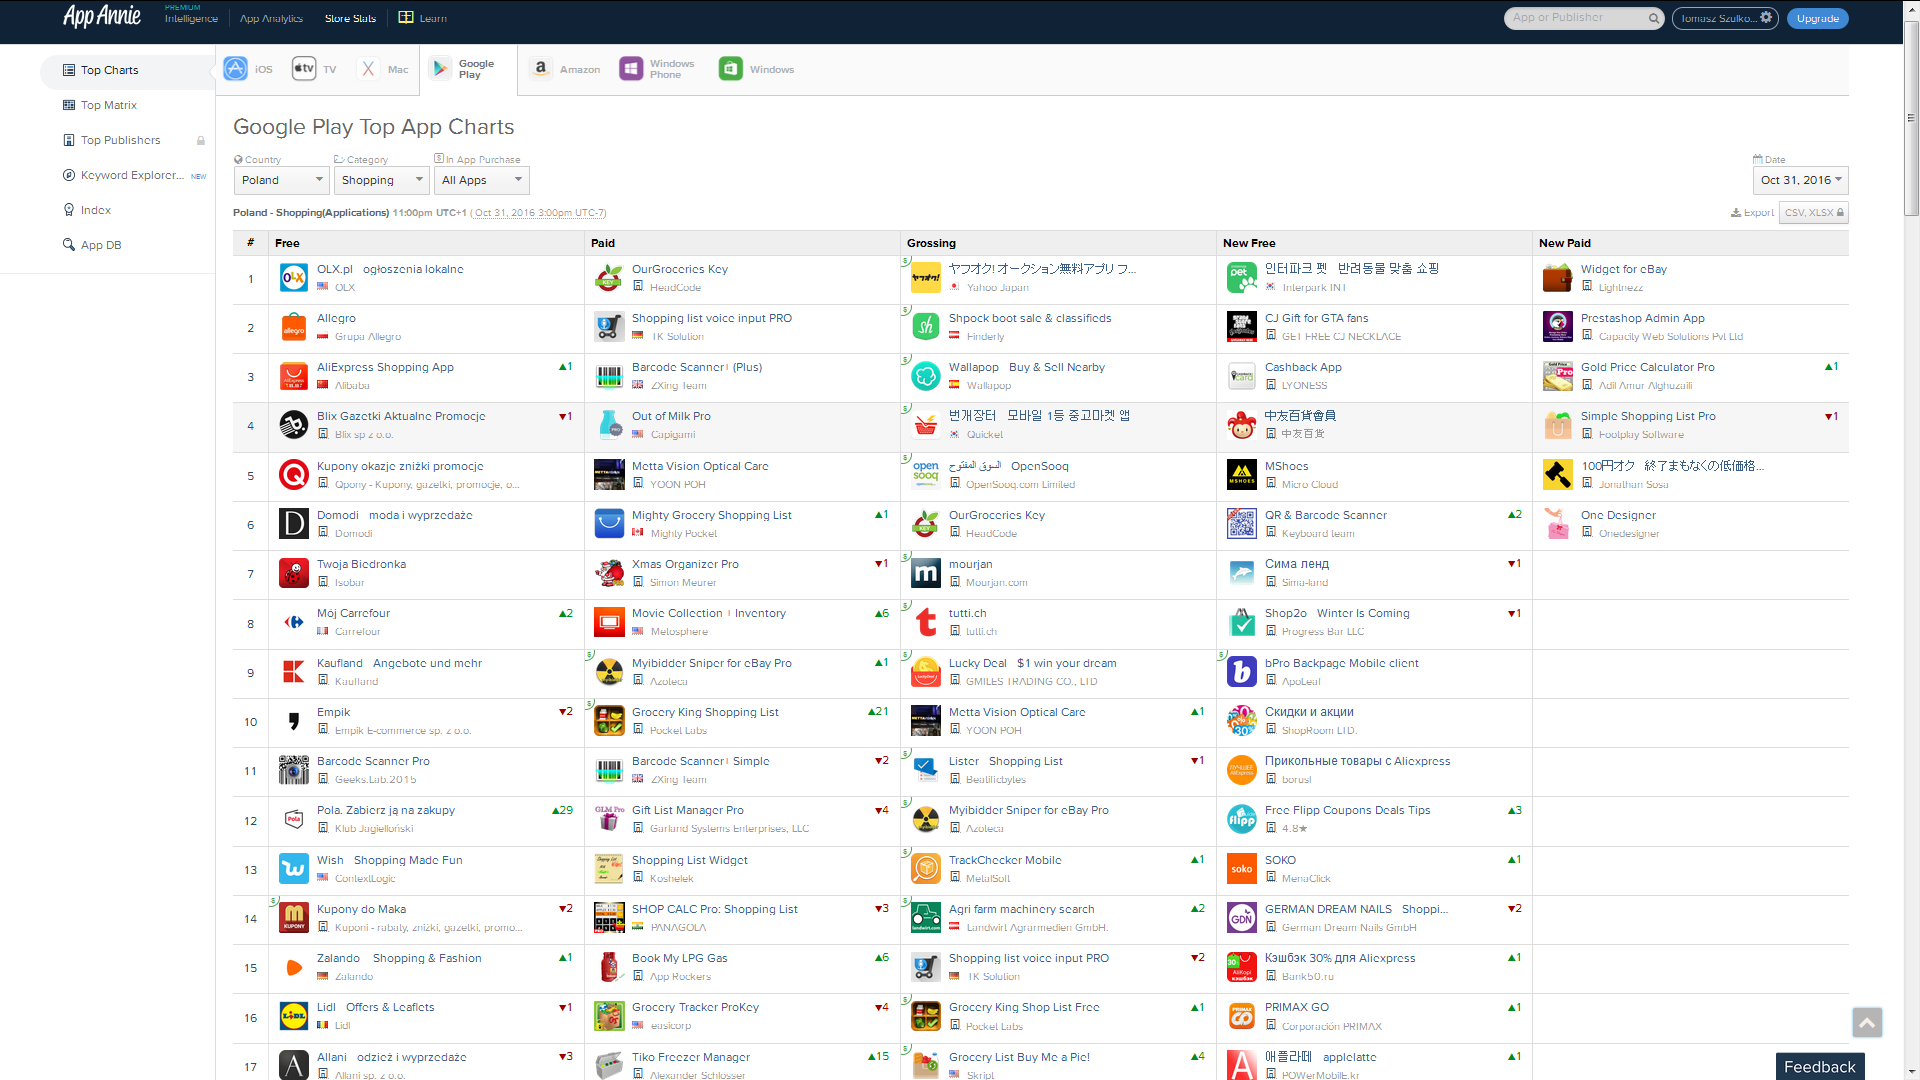Viewport: 1920px width, 1080px height.
Task: Click the iOS App Store icon
Action: (236, 69)
